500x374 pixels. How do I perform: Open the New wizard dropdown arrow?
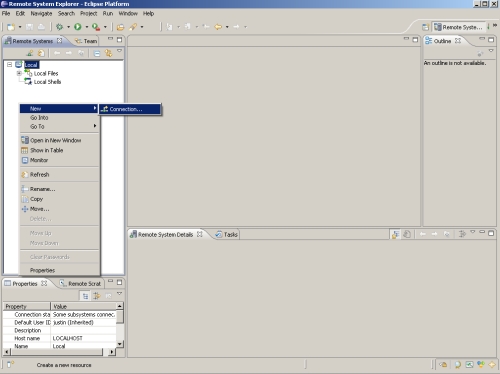click(20, 27)
